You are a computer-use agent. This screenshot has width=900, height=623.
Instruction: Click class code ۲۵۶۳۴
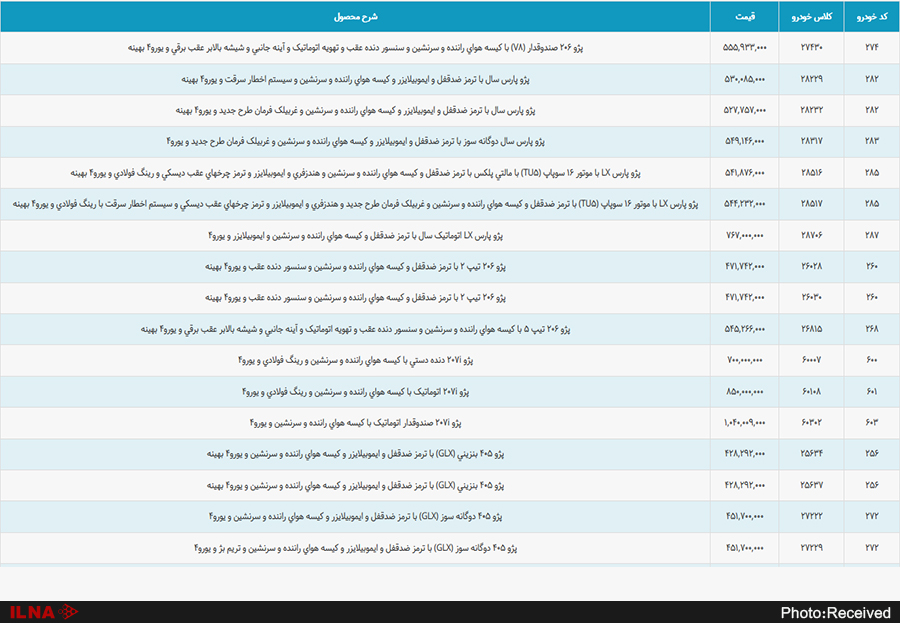coord(812,454)
